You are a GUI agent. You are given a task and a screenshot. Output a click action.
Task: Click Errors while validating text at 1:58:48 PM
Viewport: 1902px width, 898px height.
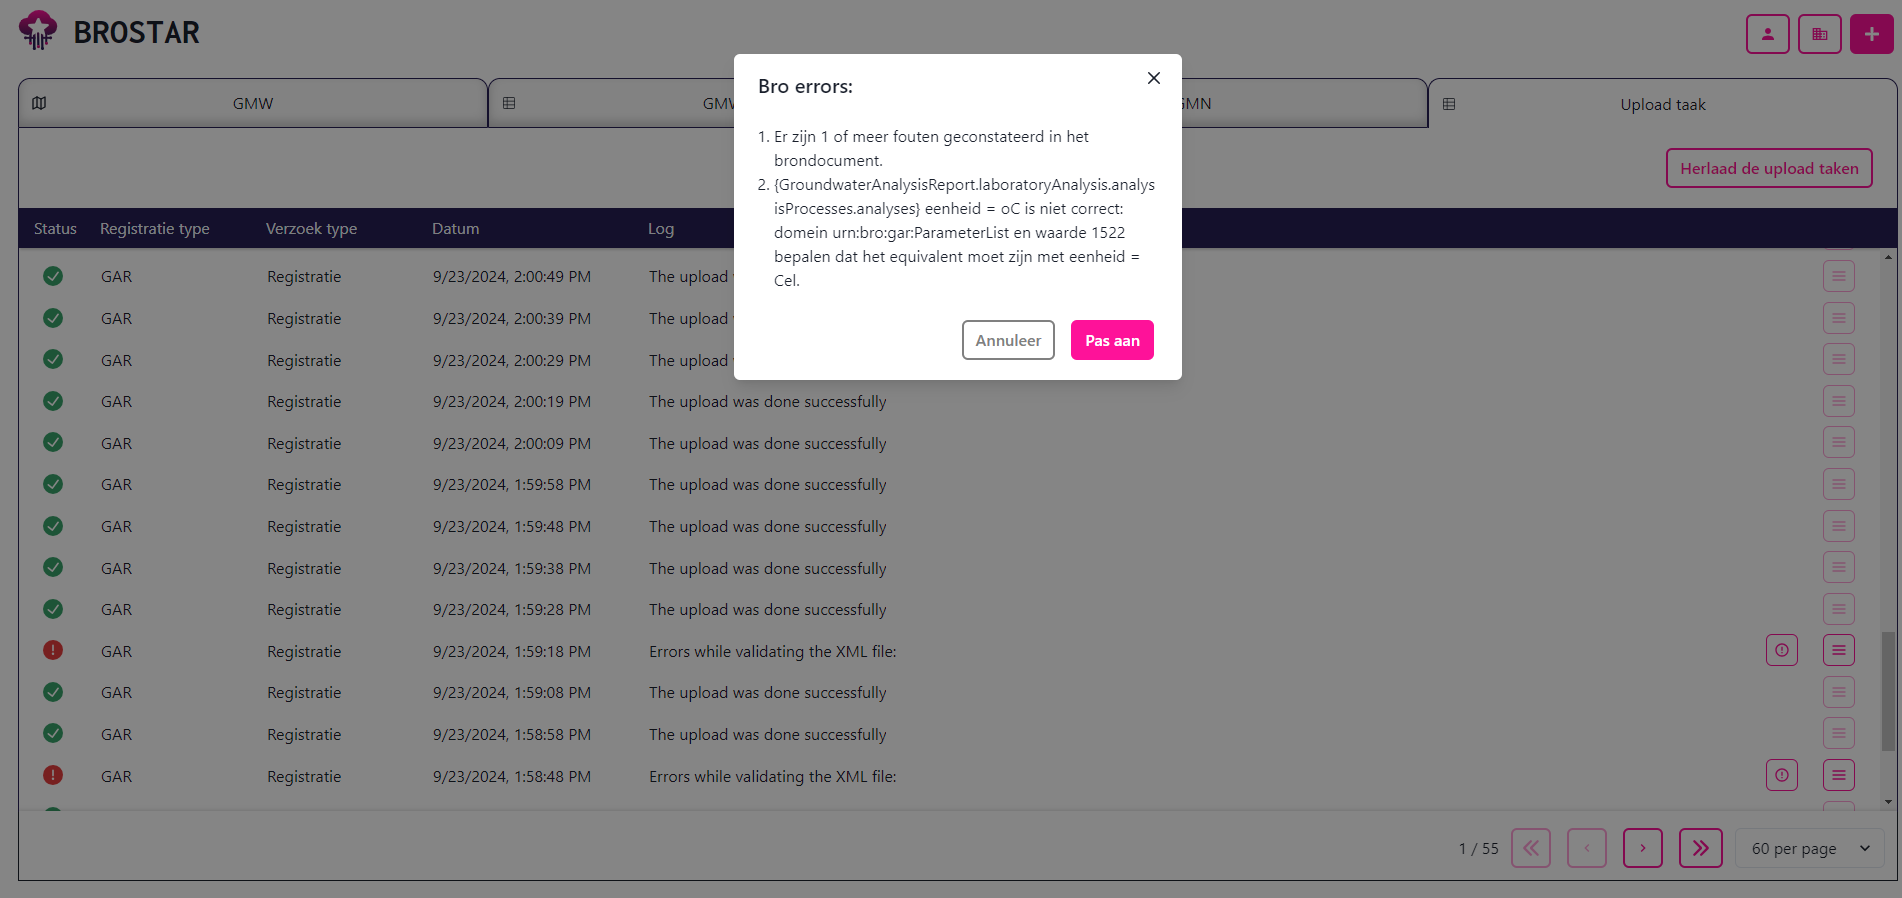tap(772, 777)
